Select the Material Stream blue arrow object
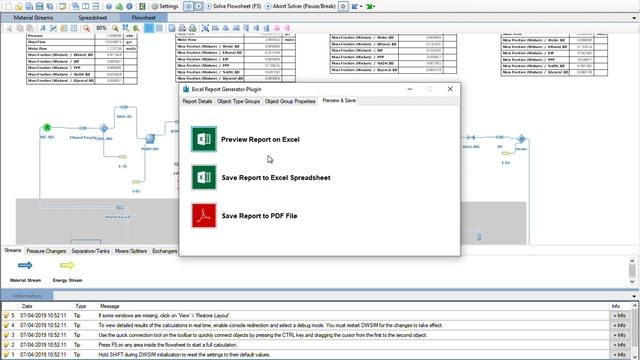Screen dimensions: 640x360 click(25, 265)
